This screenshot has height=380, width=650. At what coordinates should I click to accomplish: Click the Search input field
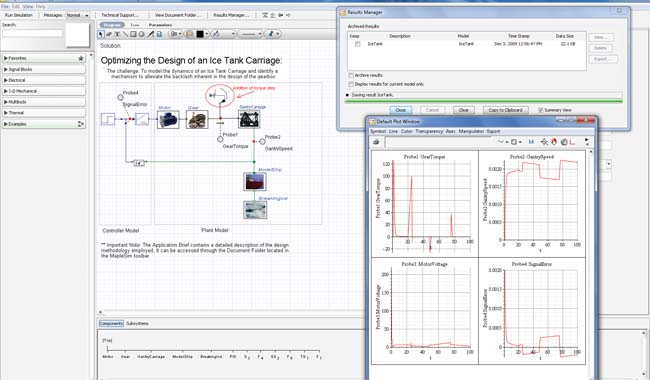tap(32, 33)
